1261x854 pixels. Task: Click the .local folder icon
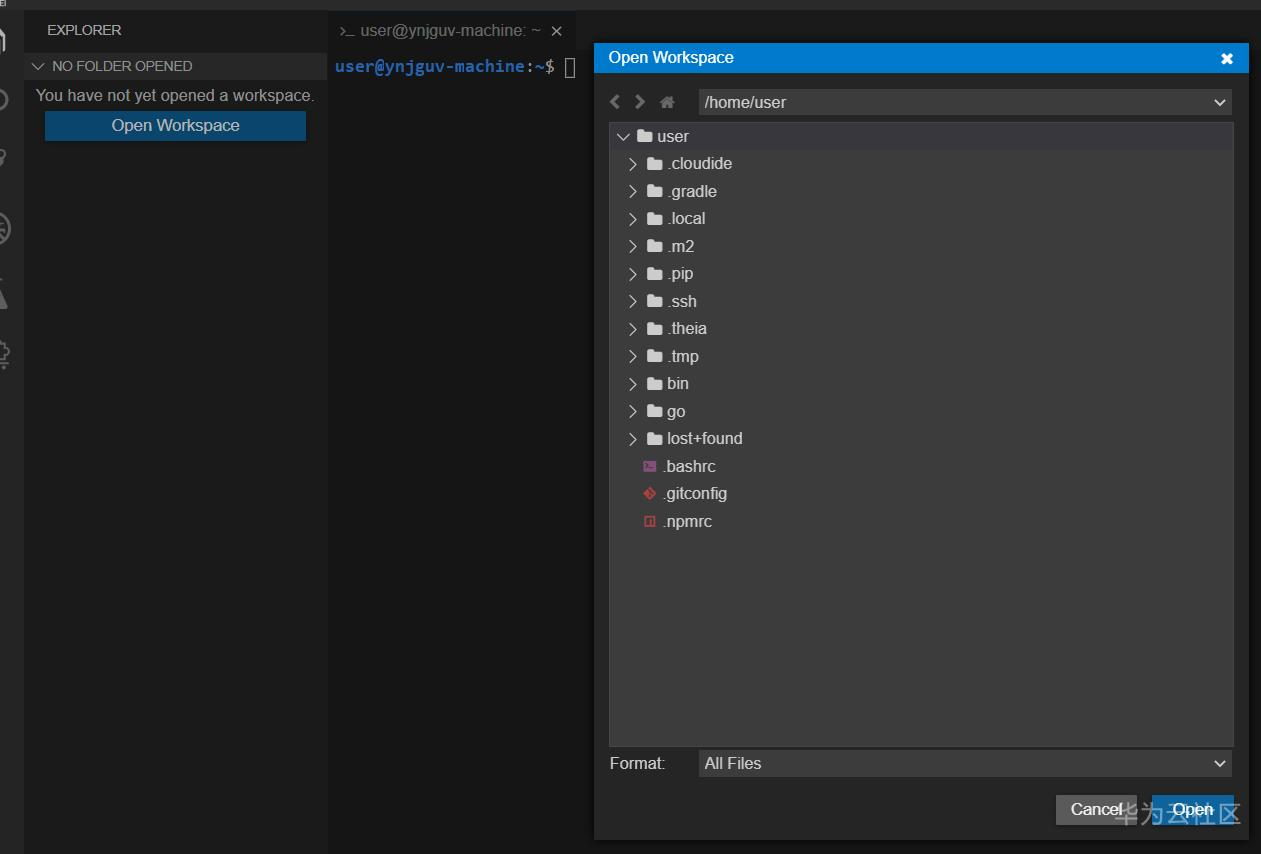coord(655,218)
